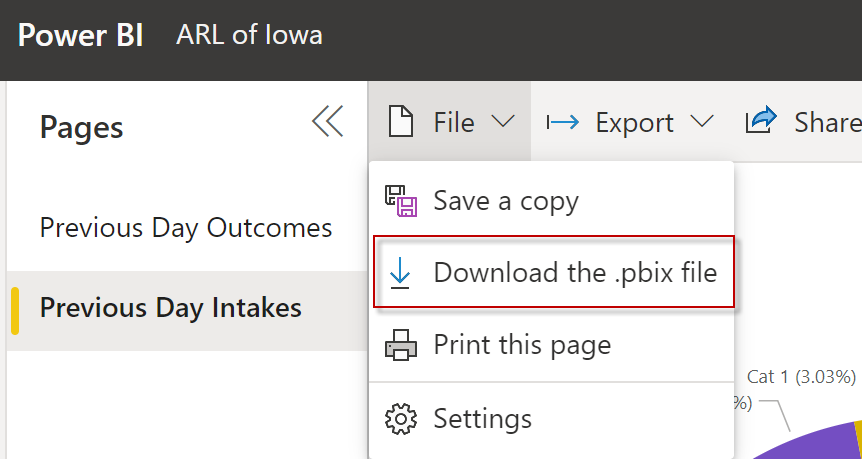
Task: Click the Power BI home title
Action: 80,36
